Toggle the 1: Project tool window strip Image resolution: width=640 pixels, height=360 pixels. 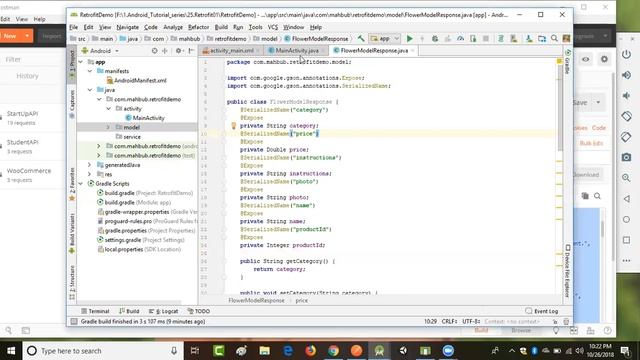point(72,64)
